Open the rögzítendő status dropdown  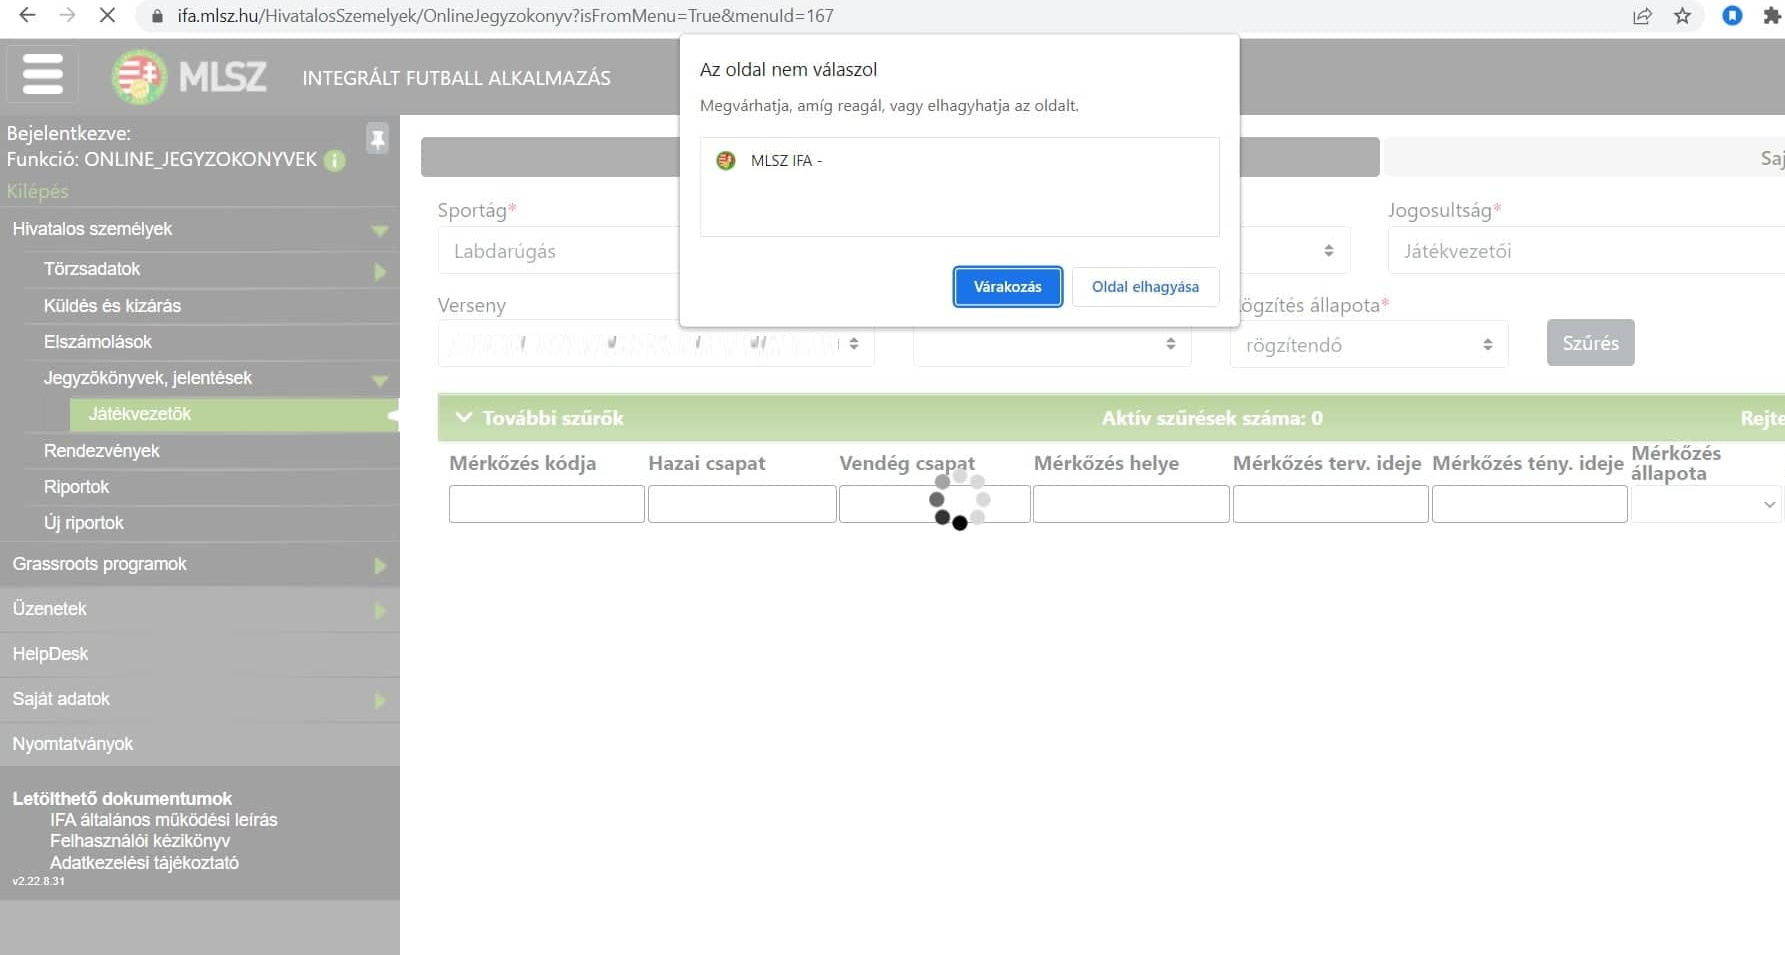click(1369, 344)
